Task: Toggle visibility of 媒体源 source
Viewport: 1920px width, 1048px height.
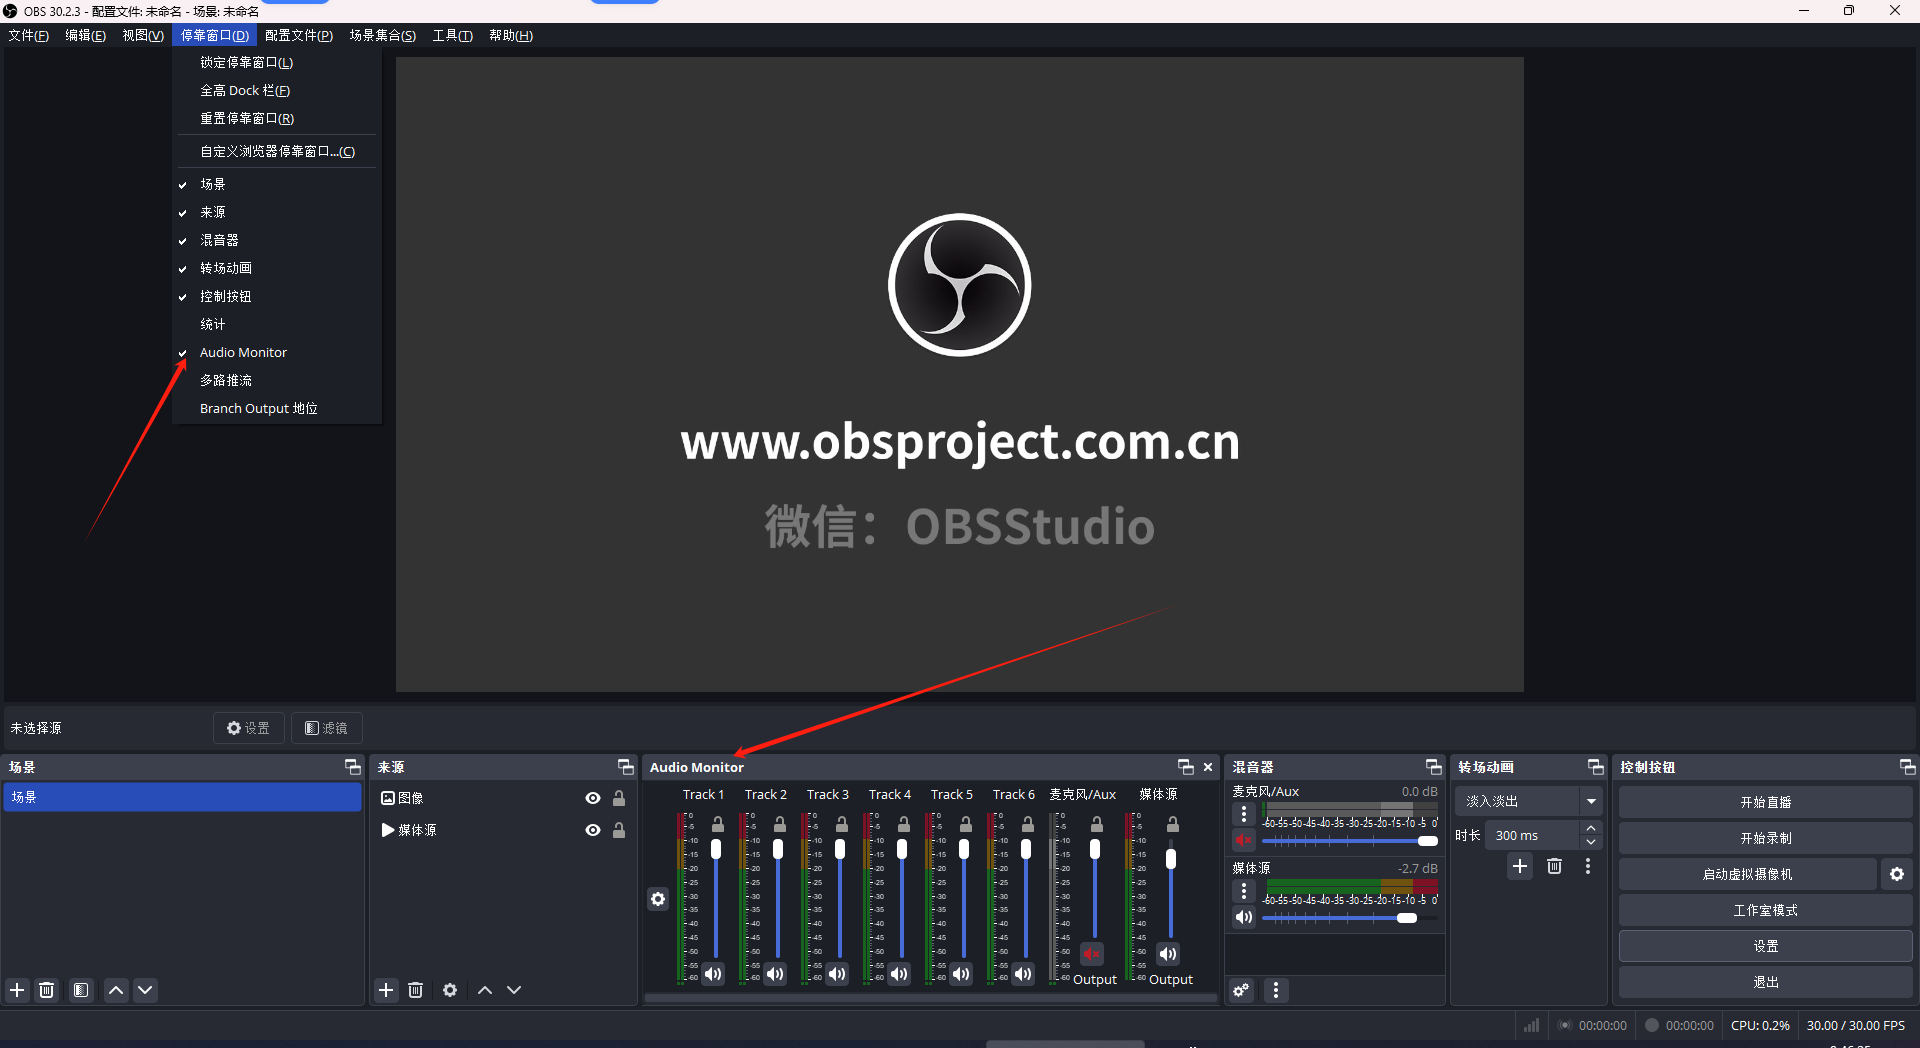Action: click(x=593, y=830)
